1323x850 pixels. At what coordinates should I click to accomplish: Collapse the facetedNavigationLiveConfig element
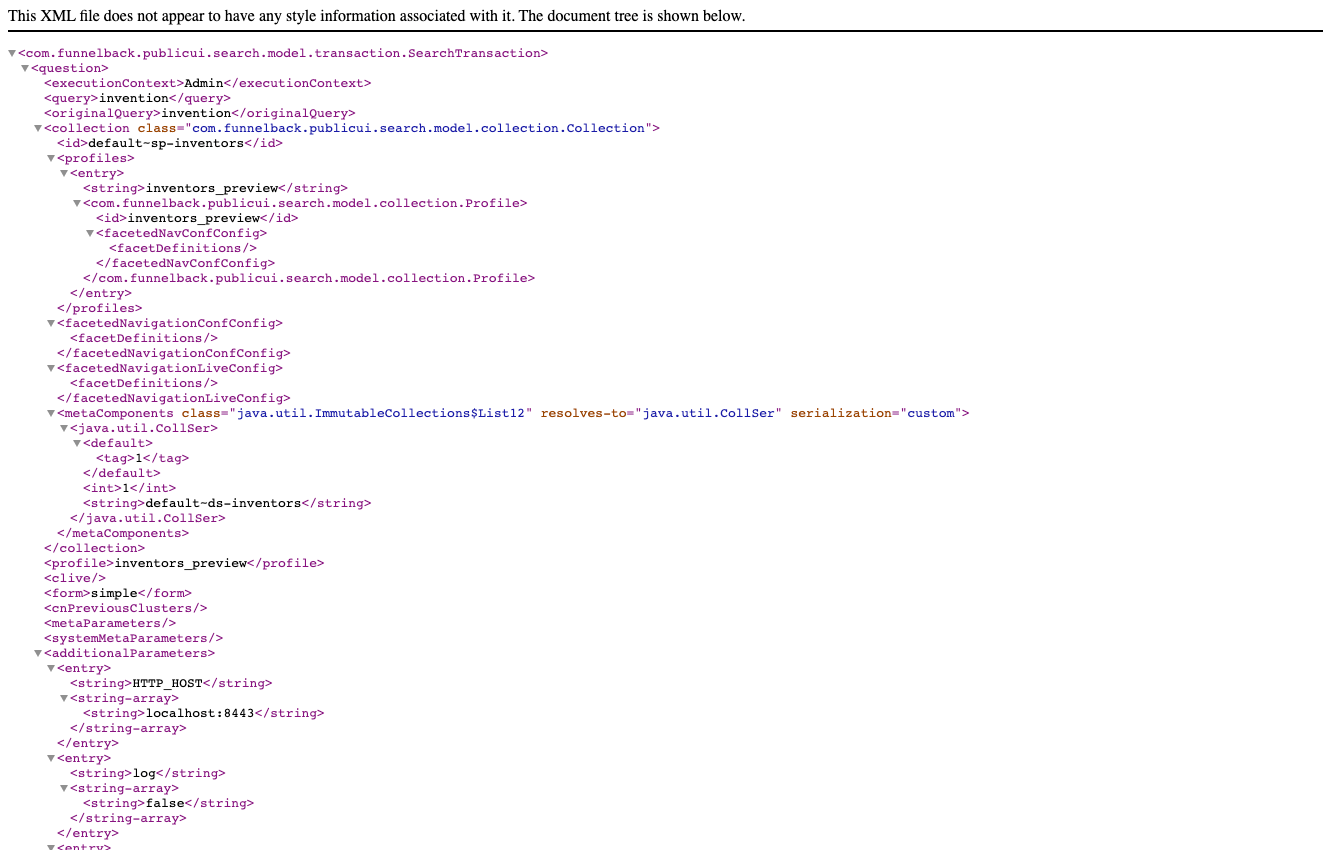pos(51,367)
